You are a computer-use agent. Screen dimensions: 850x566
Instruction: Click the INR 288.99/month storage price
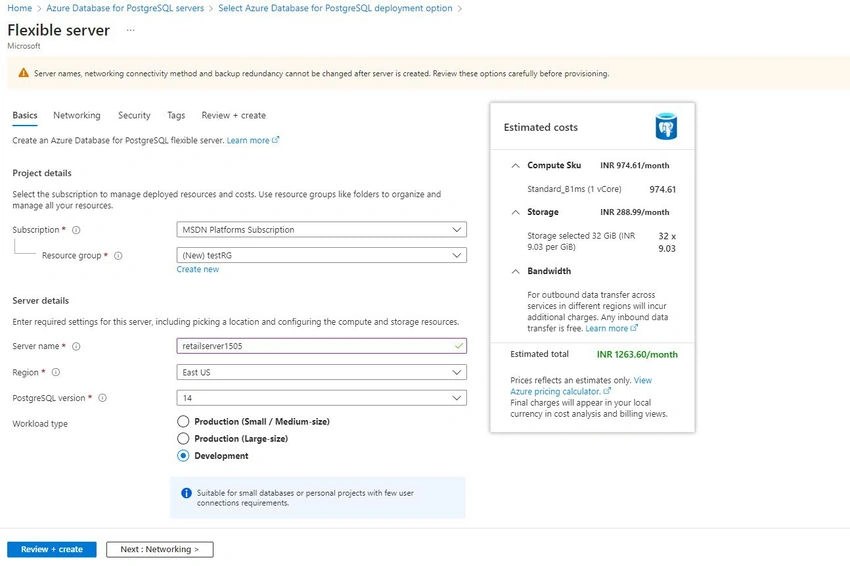click(x=634, y=212)
